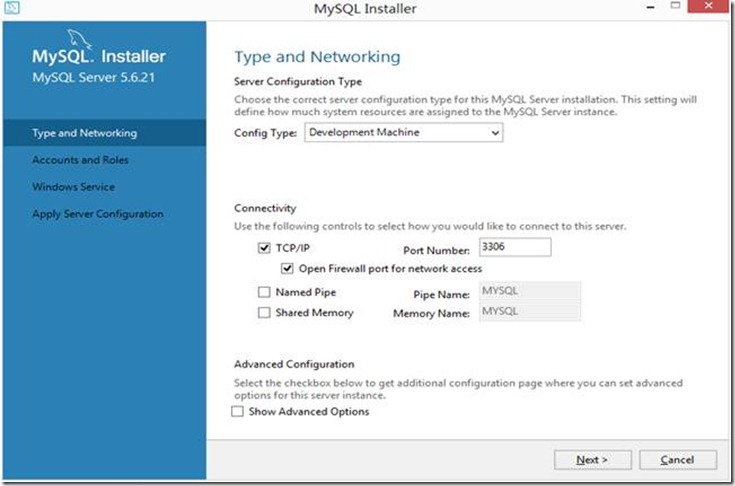Viewport: 735px width, 486px height.
Task: Toggle Open Firewall port for network access
Action: click(x=287, y=269)
